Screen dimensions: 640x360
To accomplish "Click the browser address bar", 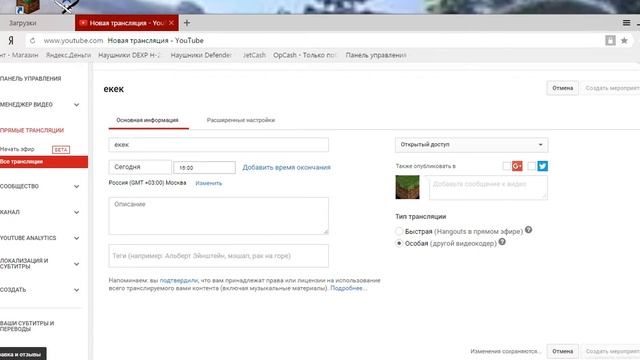I will [x=314, y=40].
